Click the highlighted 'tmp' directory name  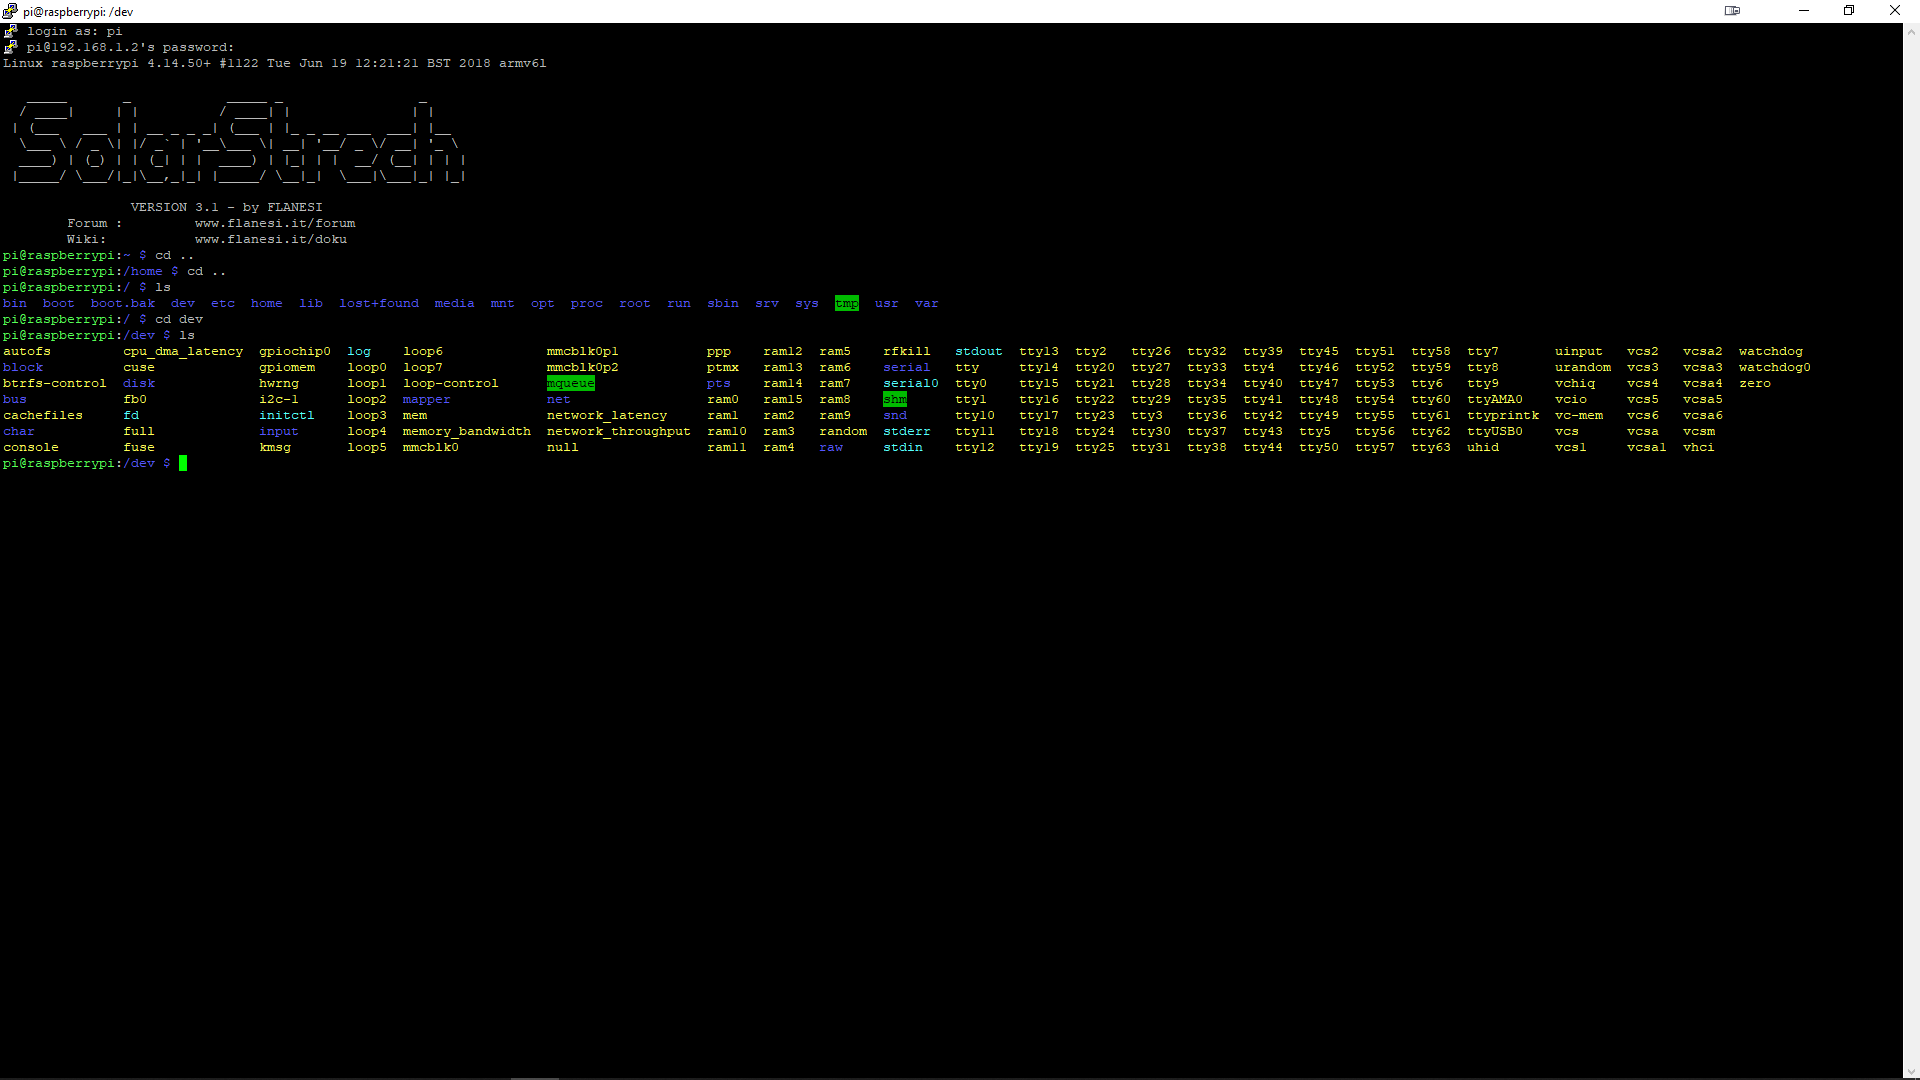[x=847, y=303]
